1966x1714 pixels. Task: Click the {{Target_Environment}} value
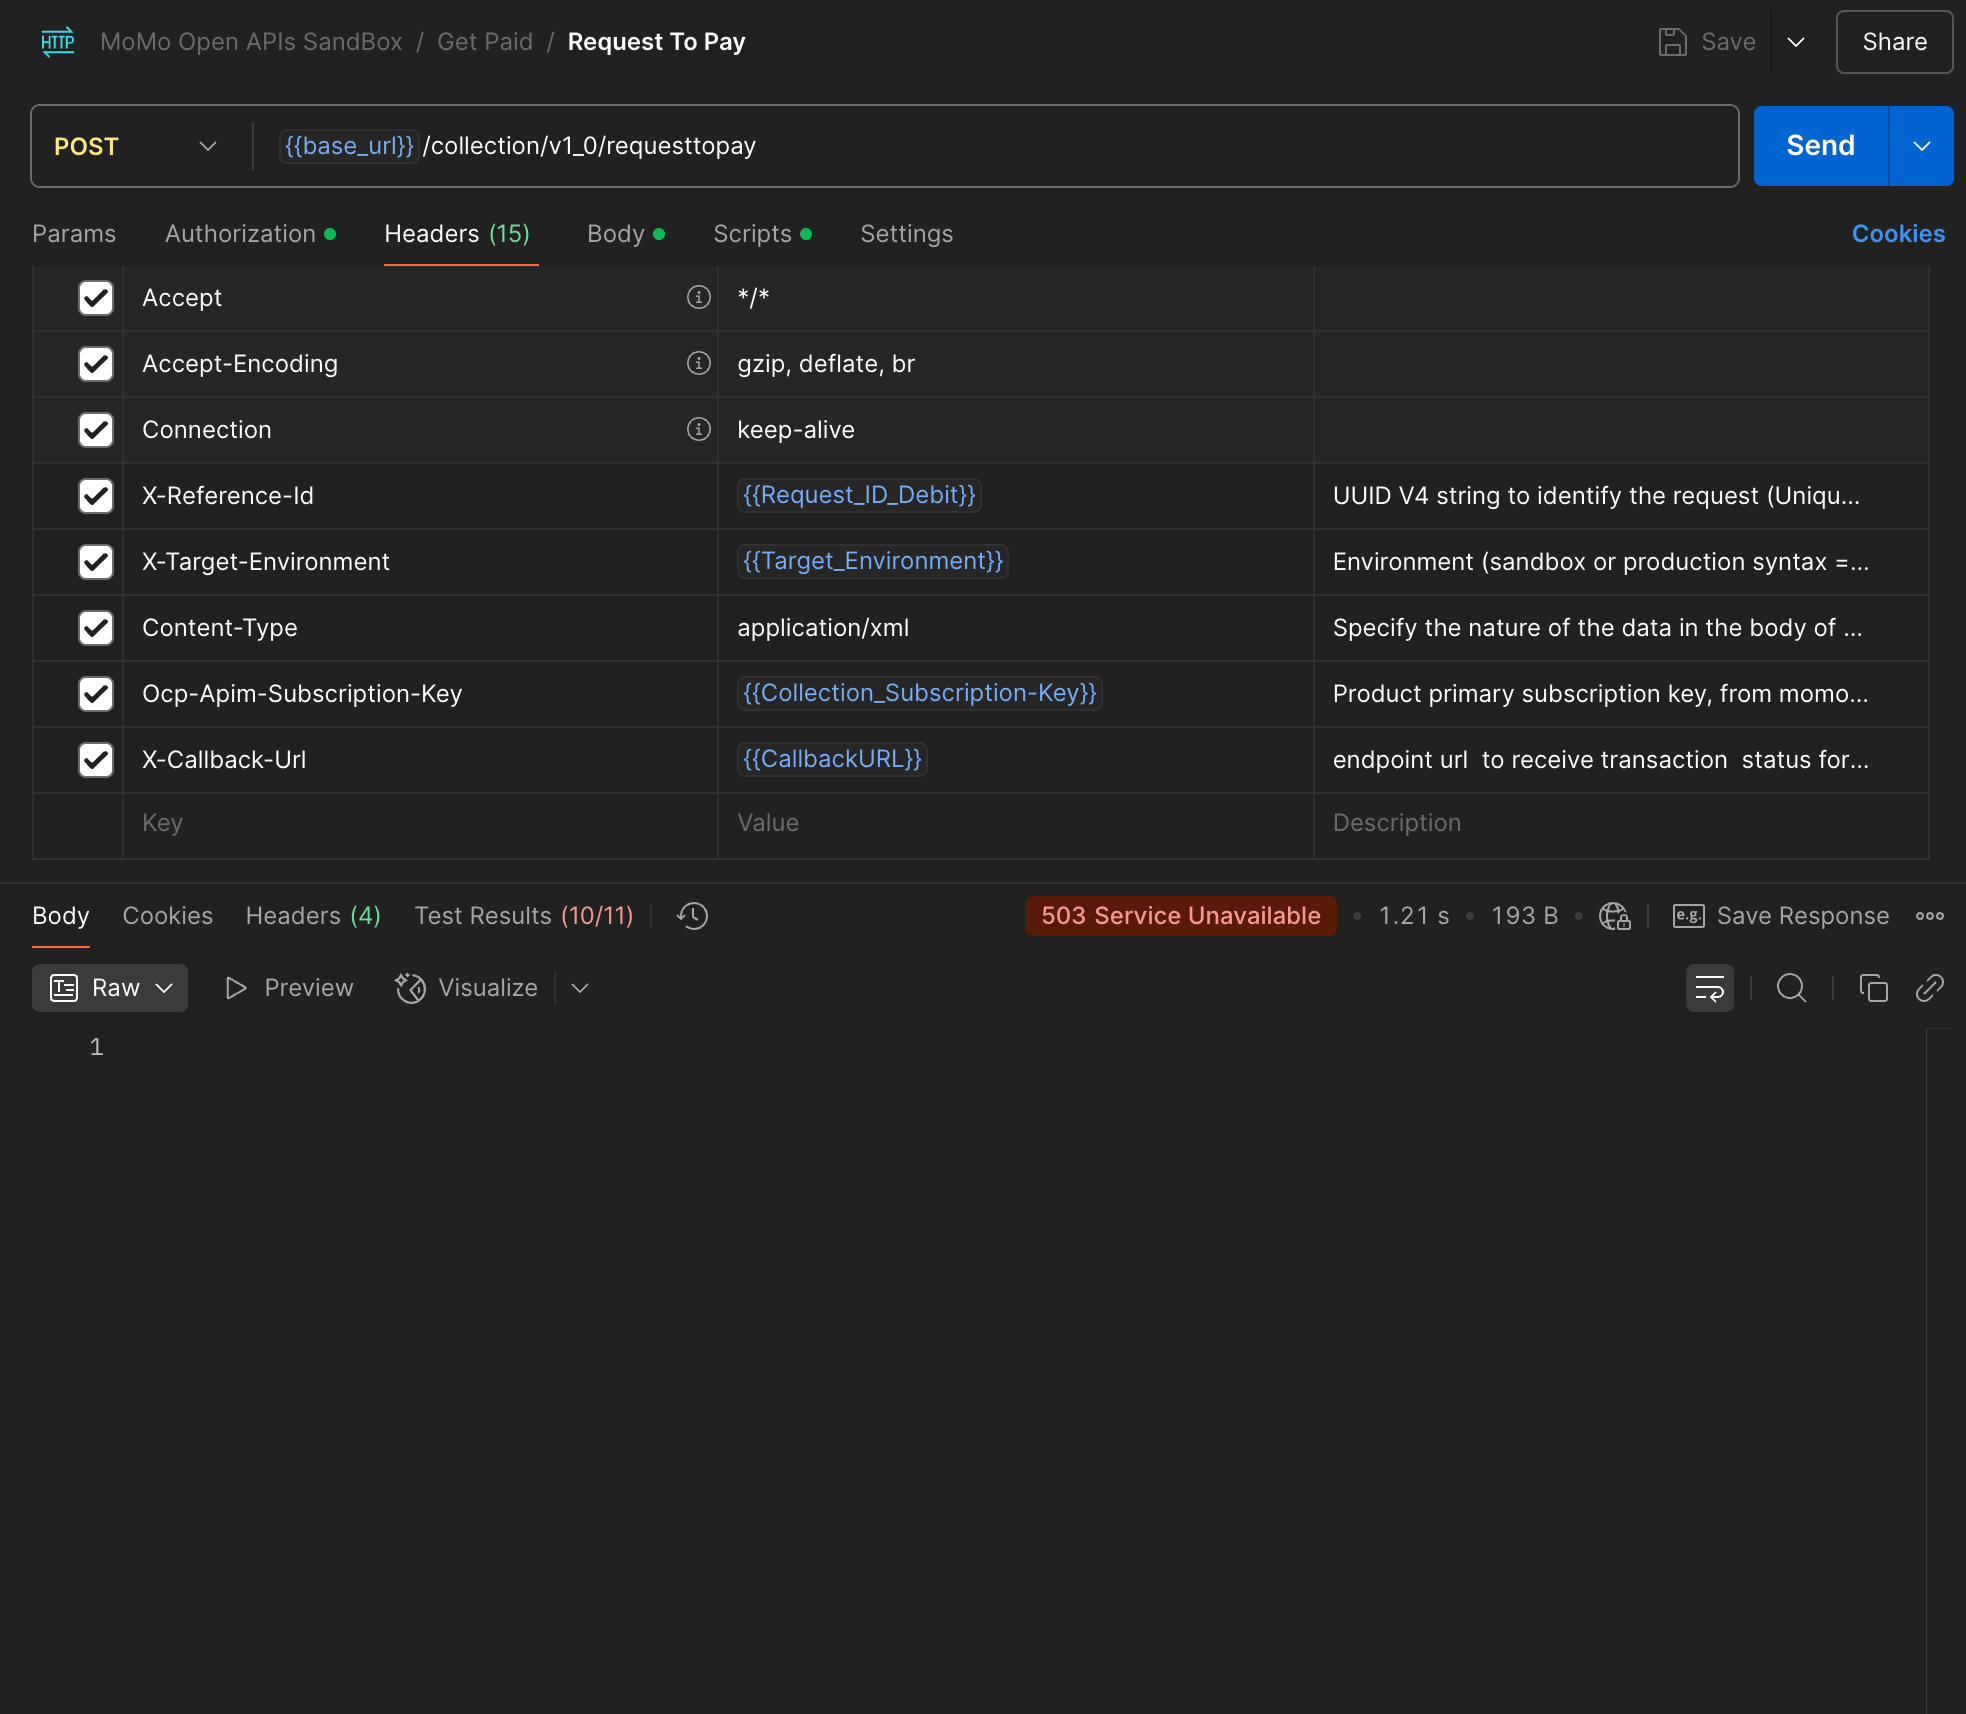click(872, 561)
